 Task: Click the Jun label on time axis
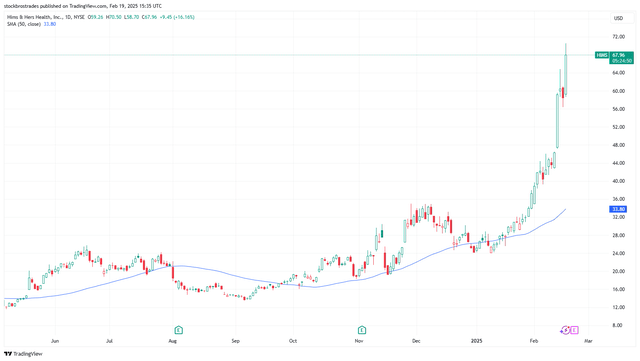[55, 341]
